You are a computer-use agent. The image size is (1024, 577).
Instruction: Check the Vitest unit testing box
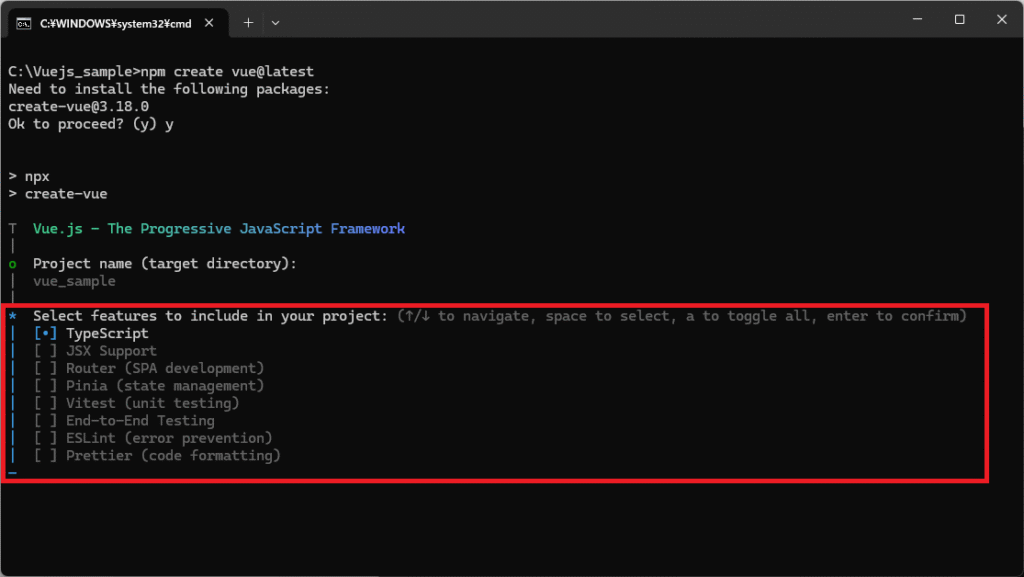46,403
